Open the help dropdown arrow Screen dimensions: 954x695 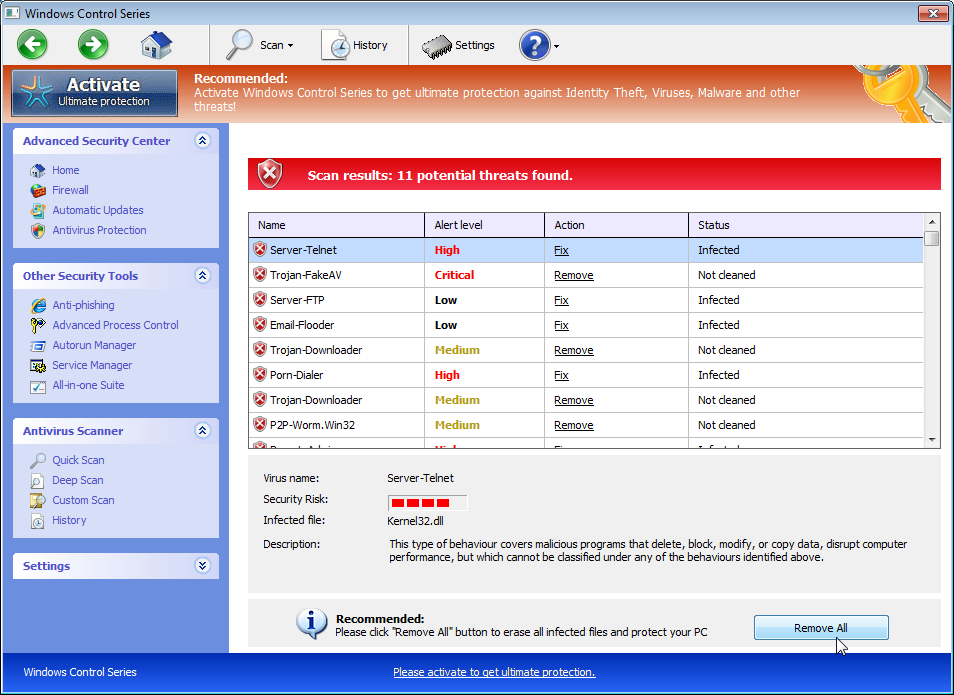point(556,46)
